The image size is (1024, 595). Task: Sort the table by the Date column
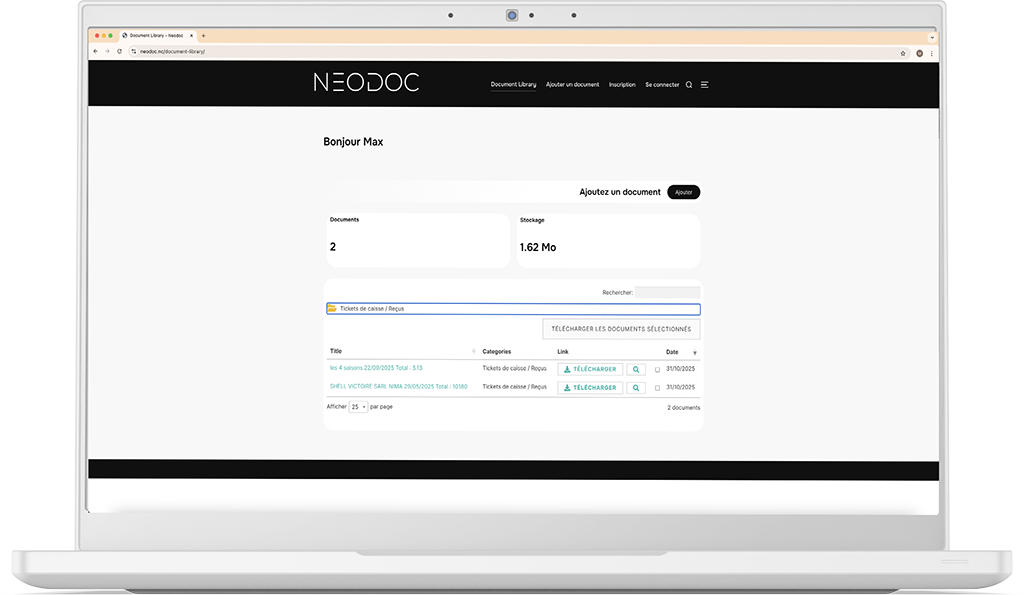tap(681, 352)
